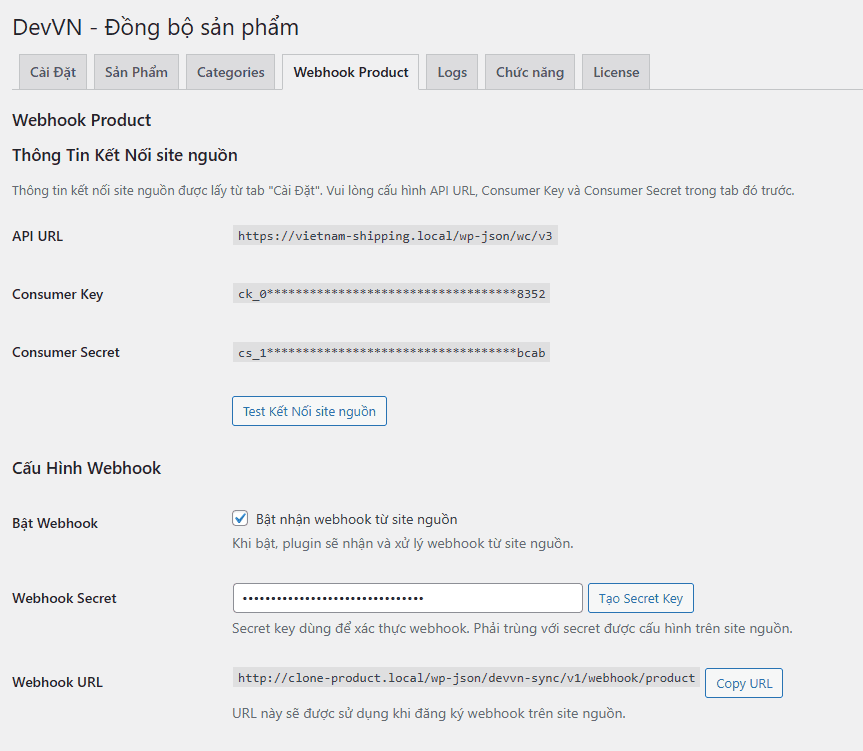Image resolution: width=863 pixels, height=751 pixels.
Task: Click the 'Cấu Hình Webhook' section heading
Action: coord(86,468)
